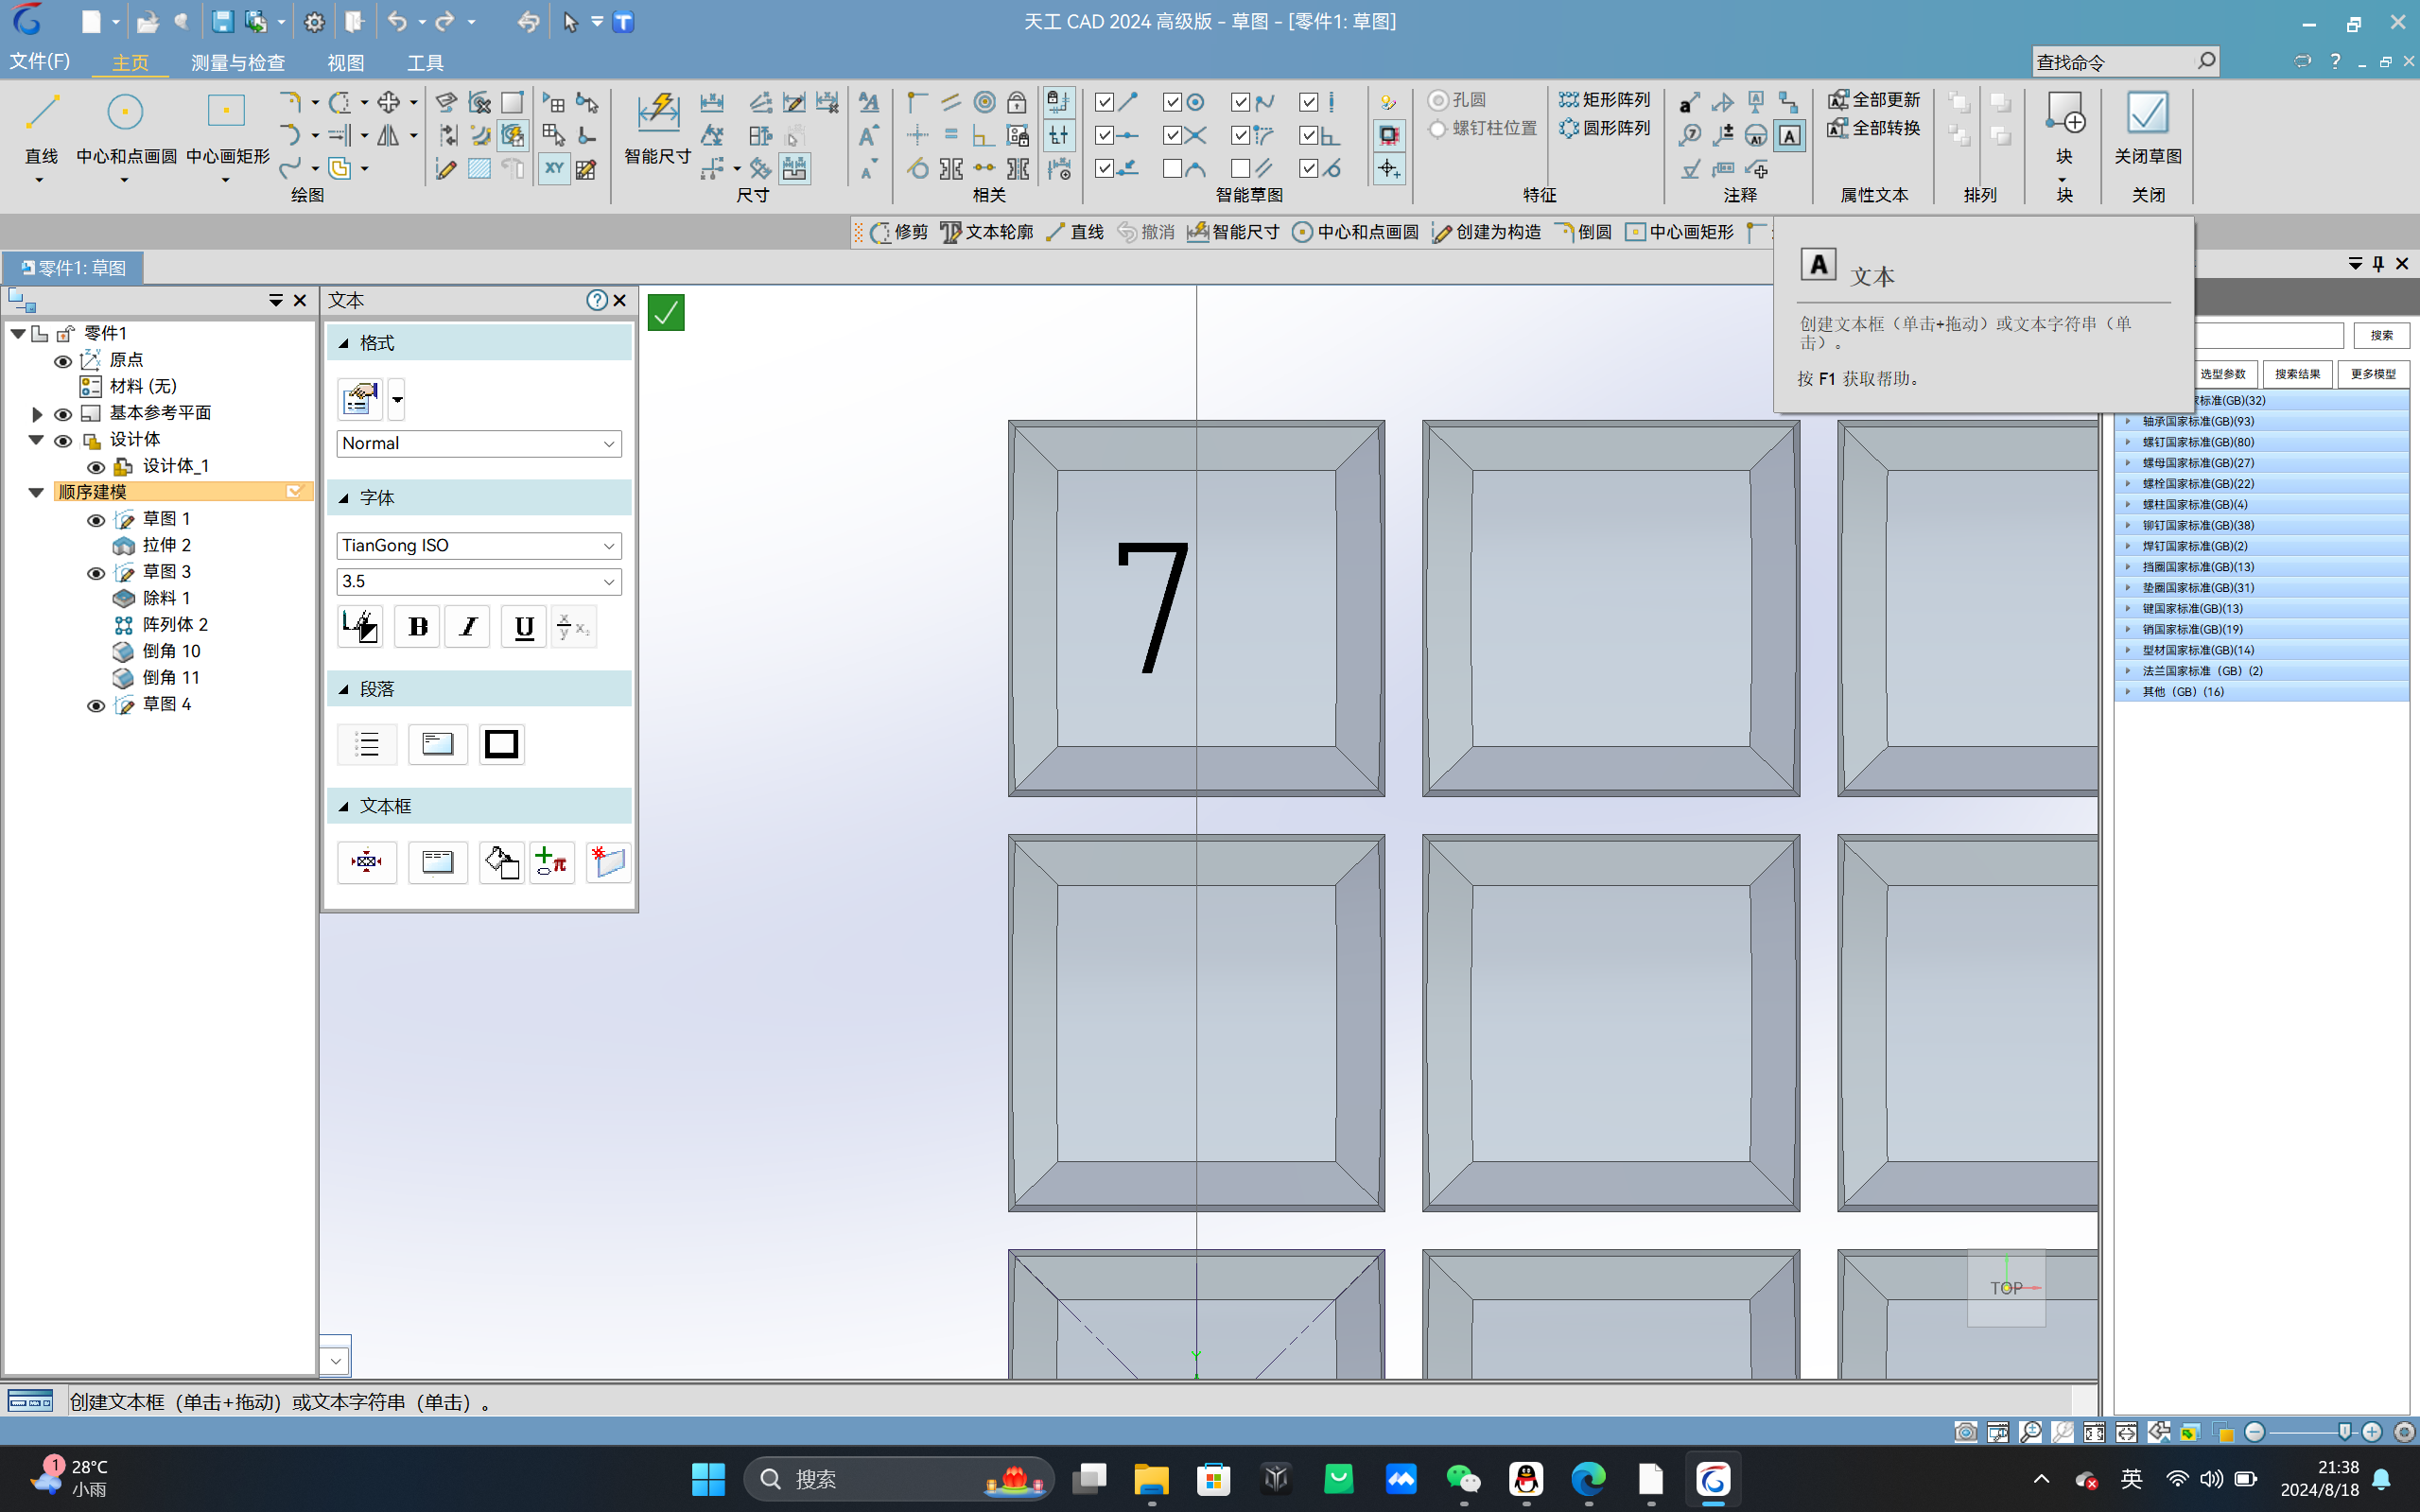Expand the 基本参考平面 tree node

point(36,414)
